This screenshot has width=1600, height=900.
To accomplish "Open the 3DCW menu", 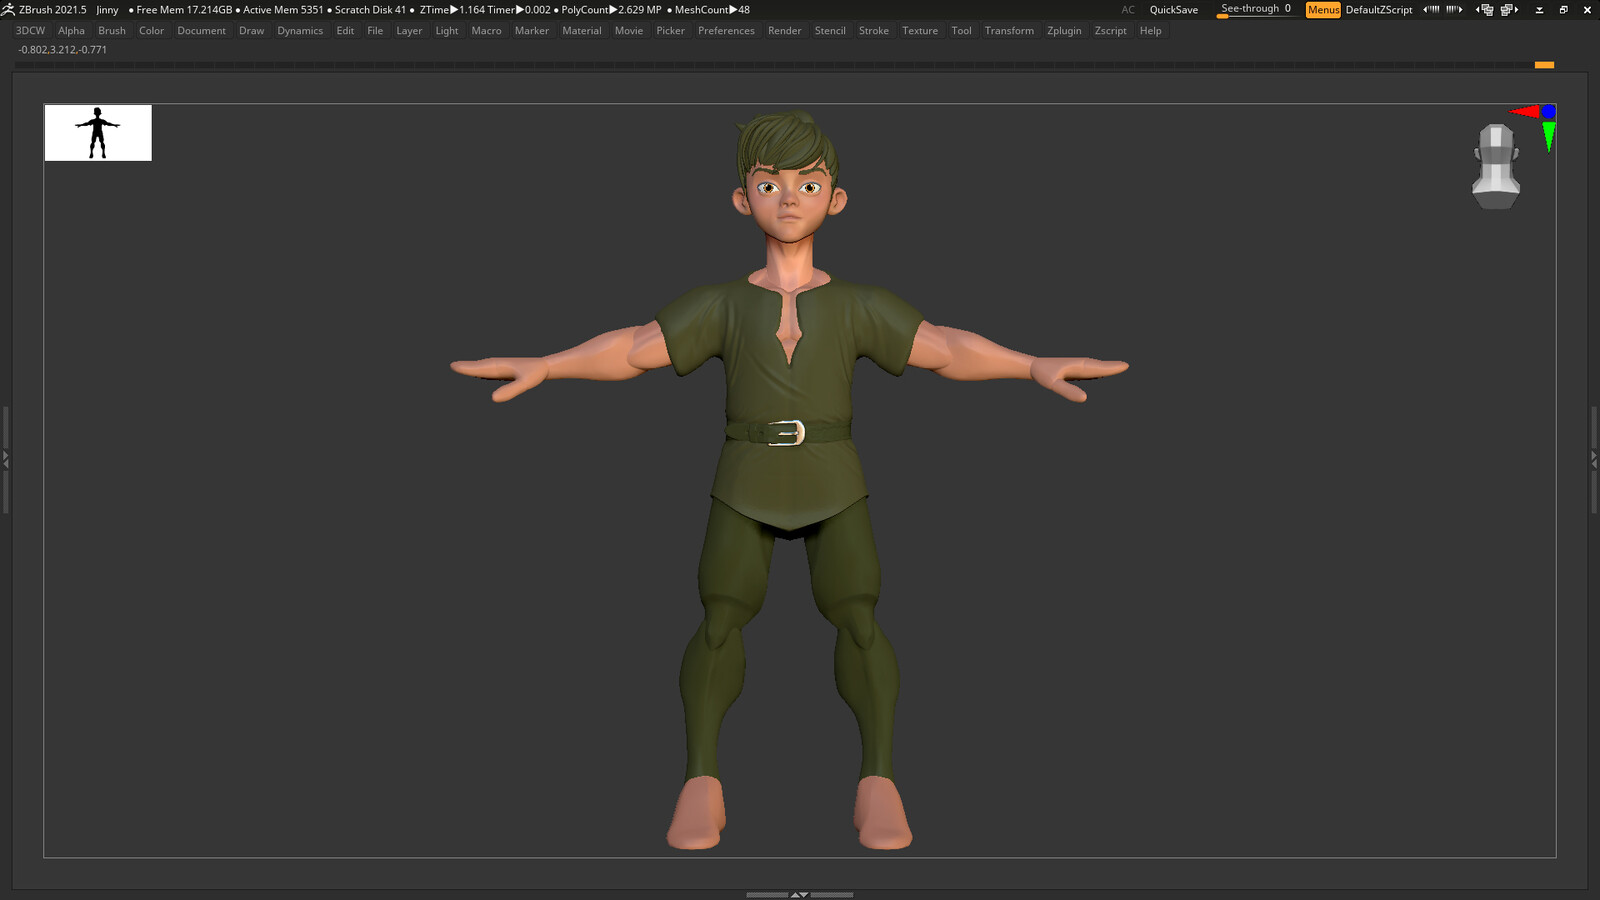I will [30, 31].
